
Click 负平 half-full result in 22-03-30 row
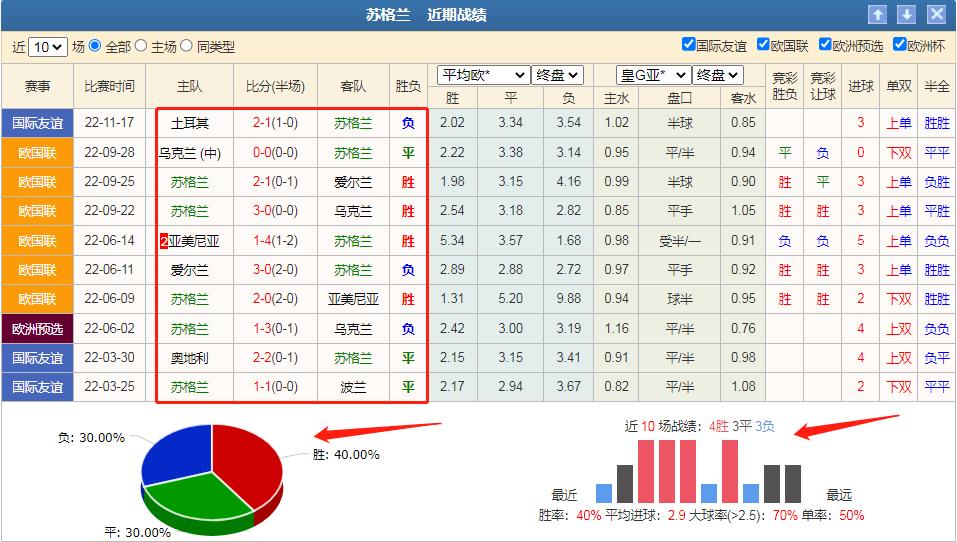[x=937, y=358]
